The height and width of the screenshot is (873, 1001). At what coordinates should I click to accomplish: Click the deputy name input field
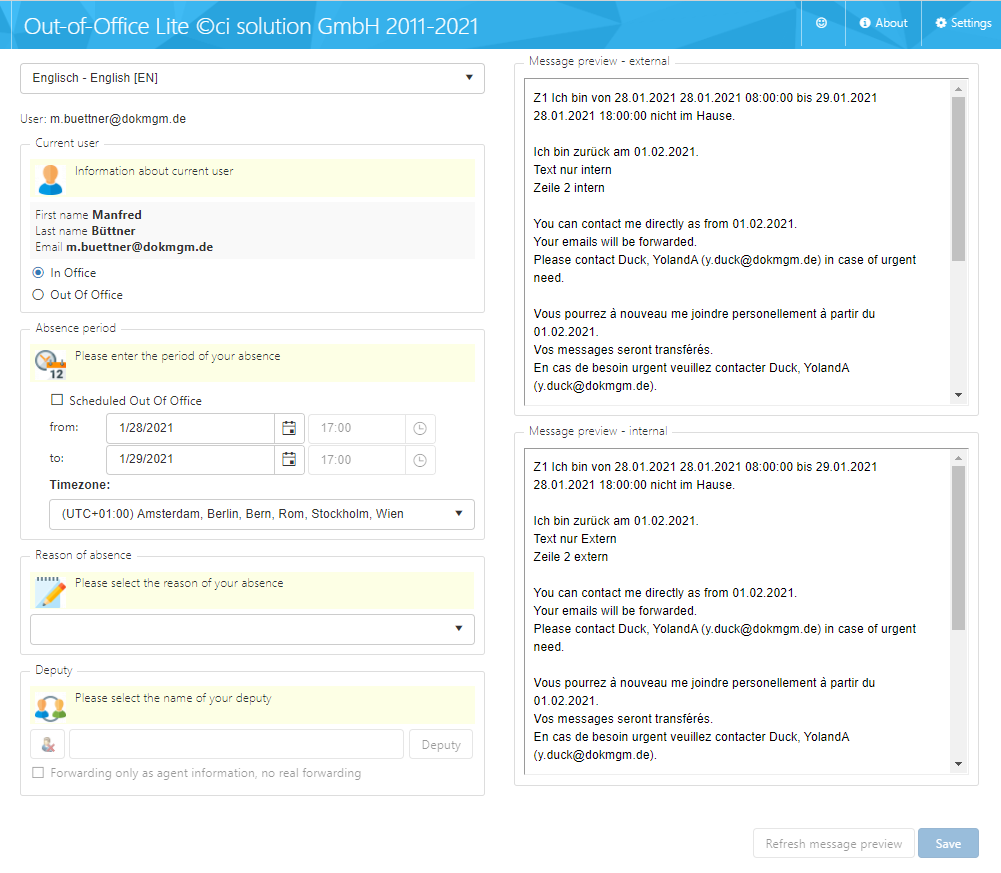tap(236, 745)
